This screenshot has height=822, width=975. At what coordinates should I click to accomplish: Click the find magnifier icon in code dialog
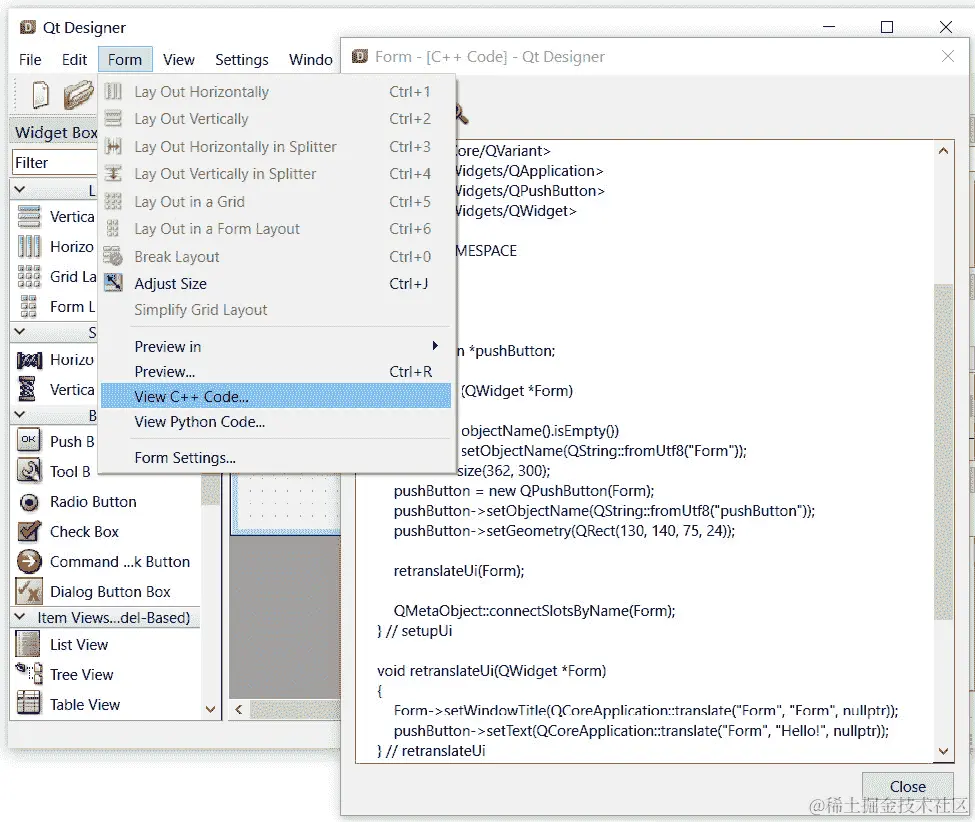pos(461,114)
